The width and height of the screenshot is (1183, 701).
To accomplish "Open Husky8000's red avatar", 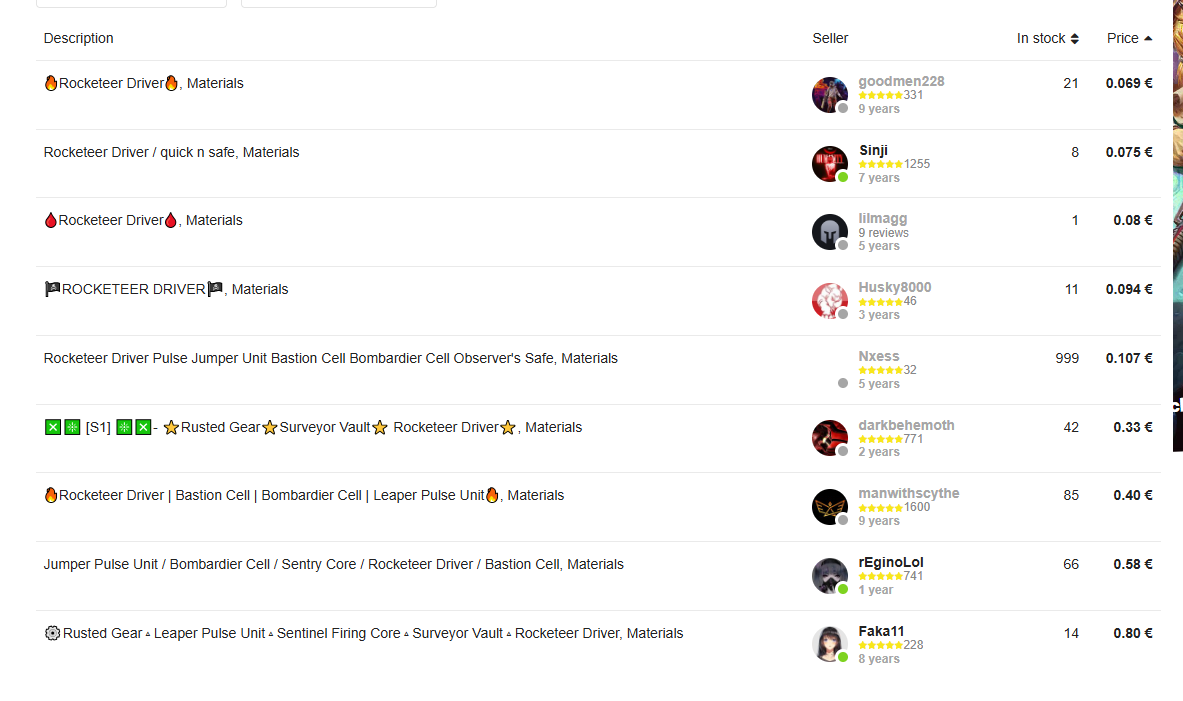I will pos(829,301).
